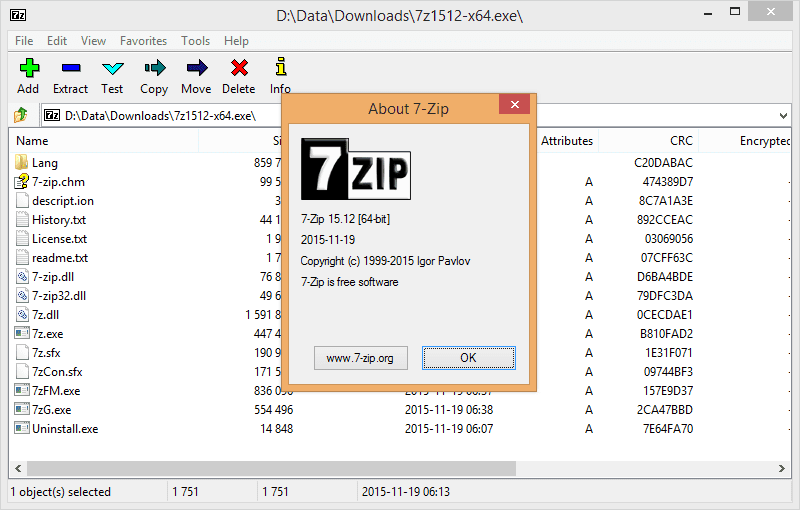Run the Test archive tool

(x=112, y=68)
